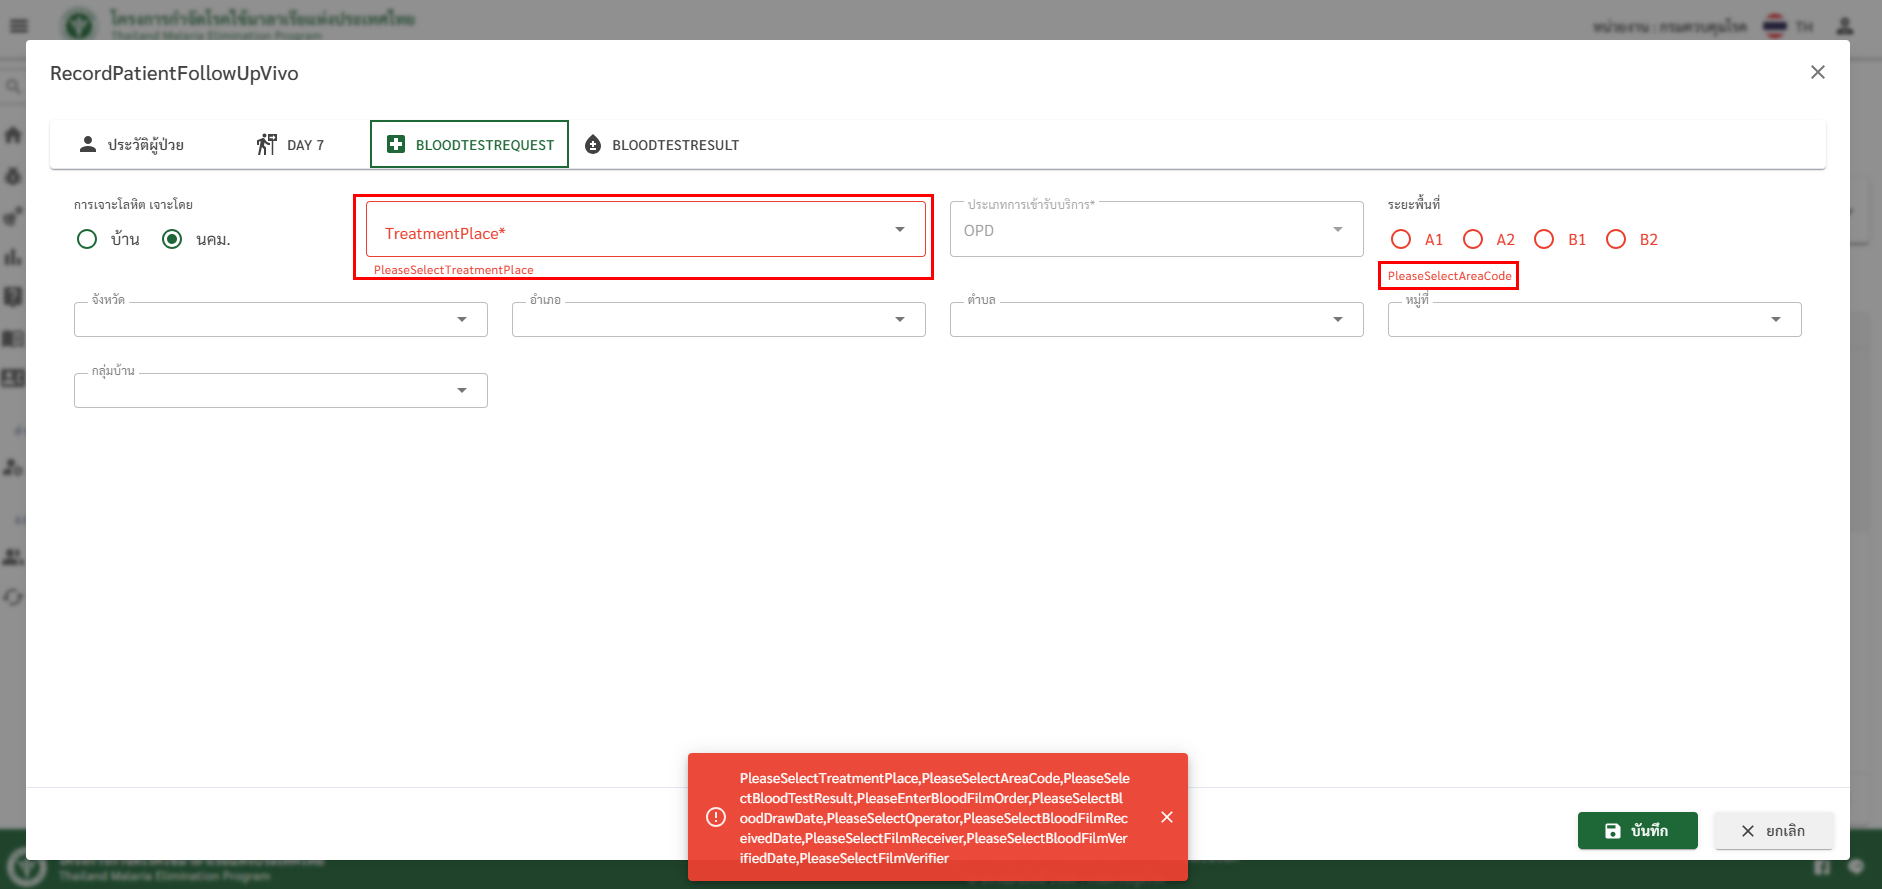
Task: Dismiss the red error notification
Action: click(1166, 817)
